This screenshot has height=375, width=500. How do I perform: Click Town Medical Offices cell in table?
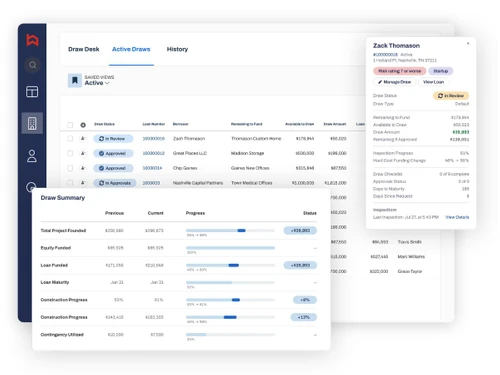coord(252,183)
